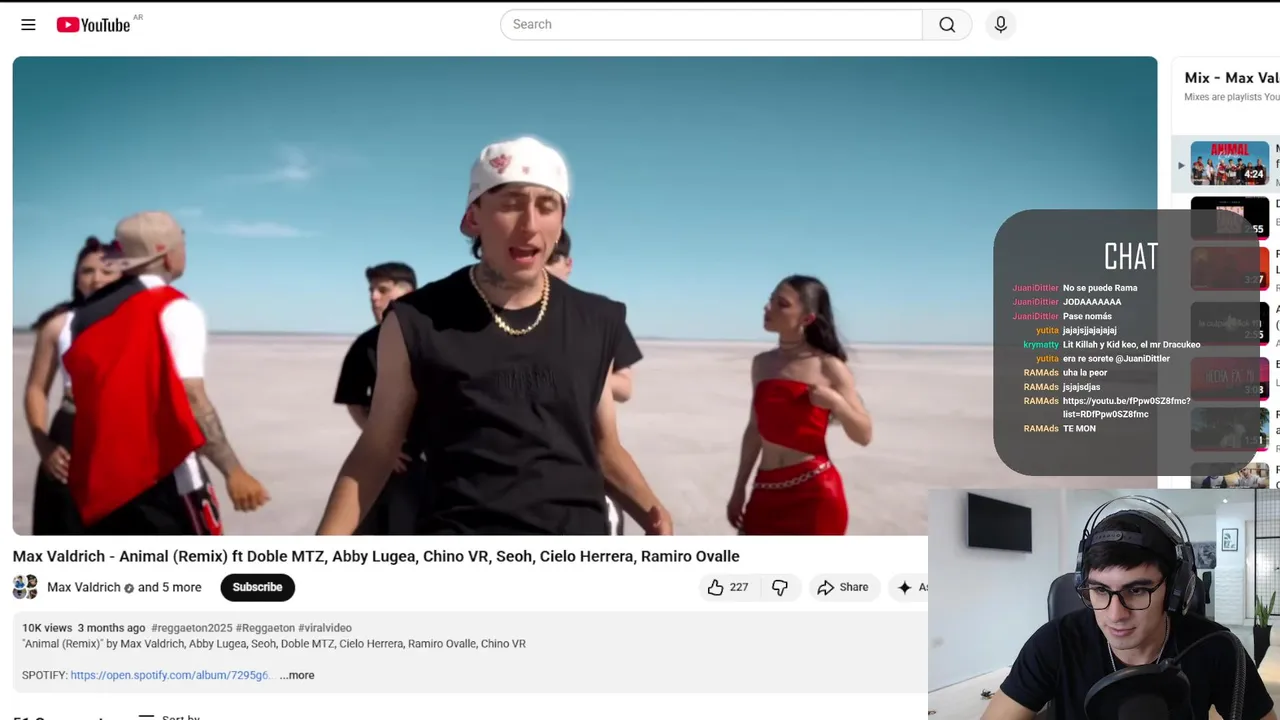1280x720 pixels.
Task: Go to YouTube home via logo
Action: pos(93,25)
